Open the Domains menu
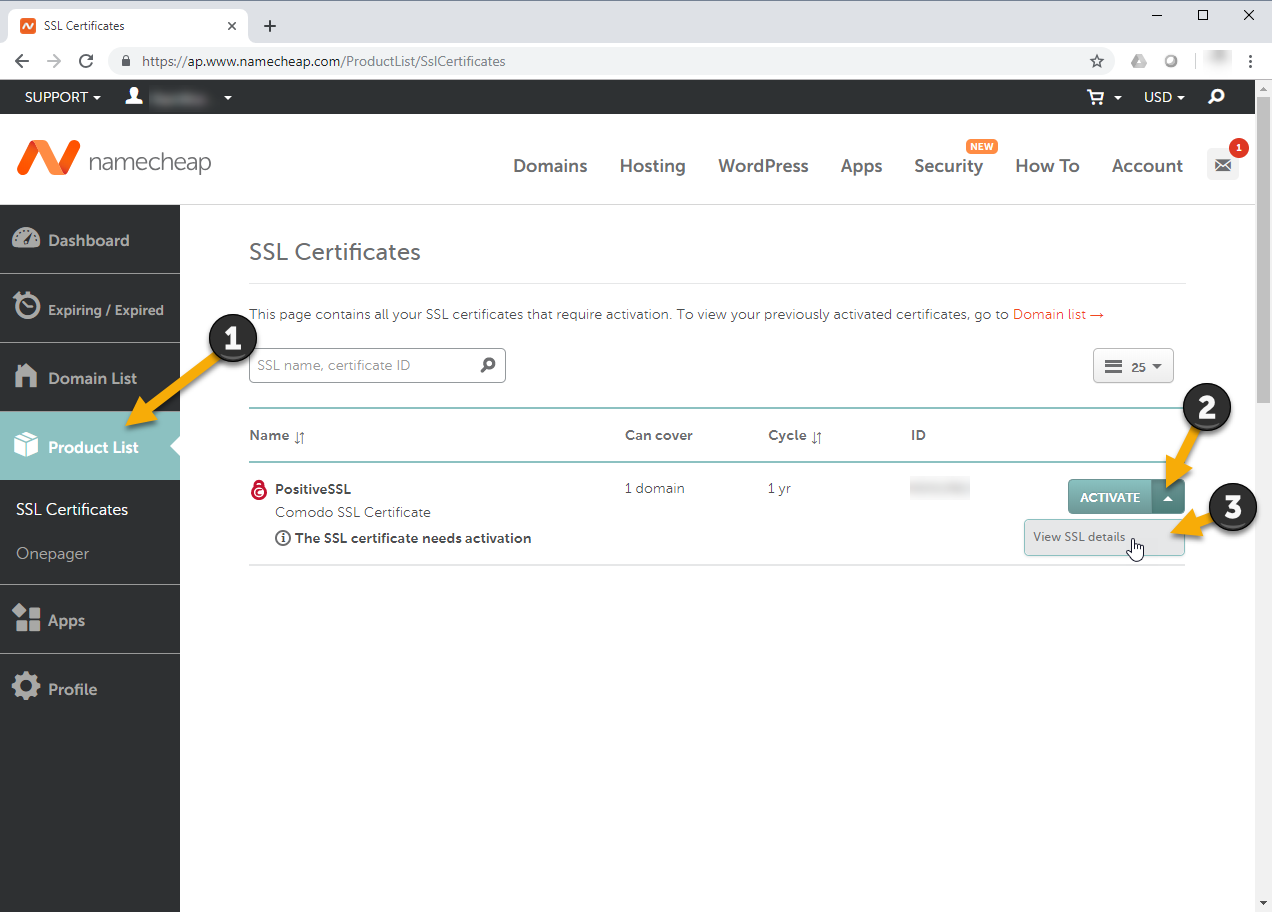1272x912 pixels. point(550,166)
